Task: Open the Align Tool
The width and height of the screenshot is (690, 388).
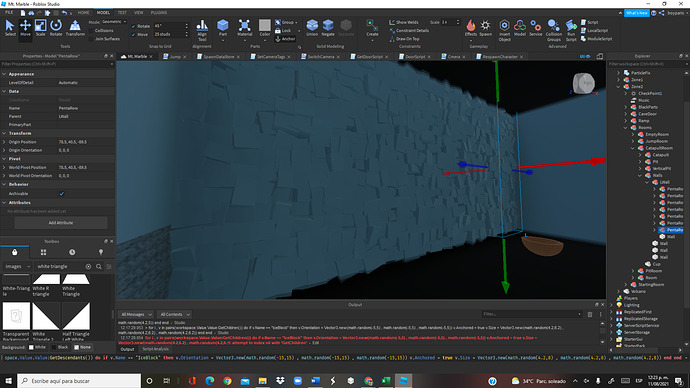Action: 202,30
